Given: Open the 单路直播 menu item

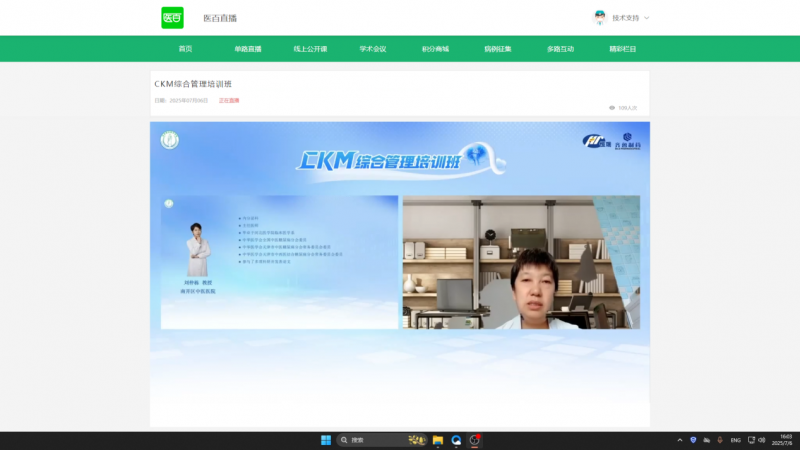Looking at the screenshot, I should point(247,49).
